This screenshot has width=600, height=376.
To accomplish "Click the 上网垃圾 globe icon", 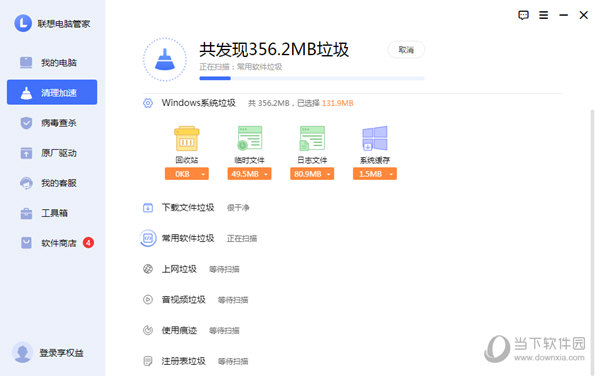I will 148,269.
